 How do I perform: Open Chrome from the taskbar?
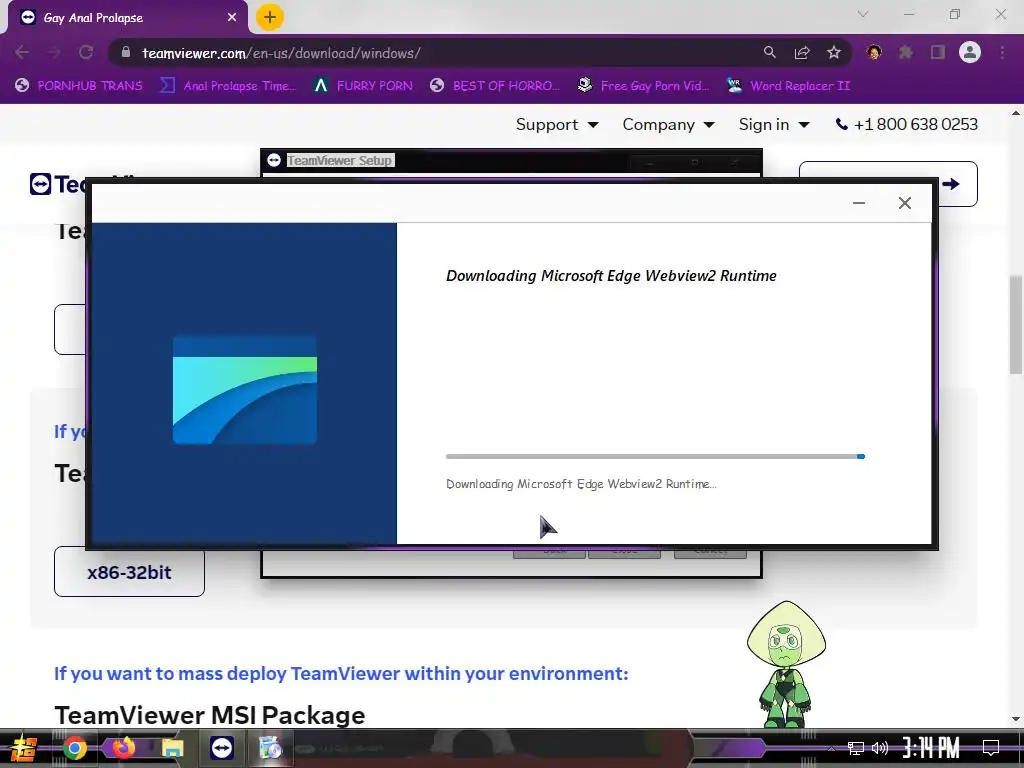click(x=75, y=748)
